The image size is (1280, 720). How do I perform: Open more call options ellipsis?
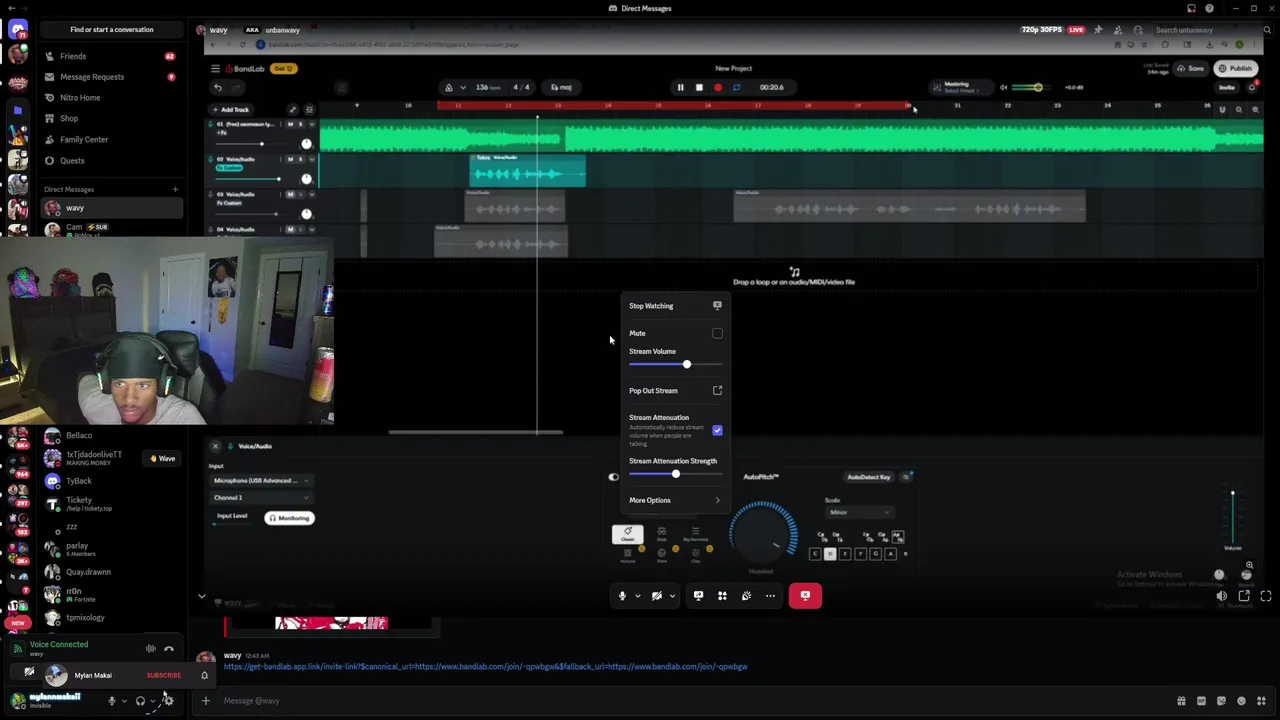[x=770, y=596]
